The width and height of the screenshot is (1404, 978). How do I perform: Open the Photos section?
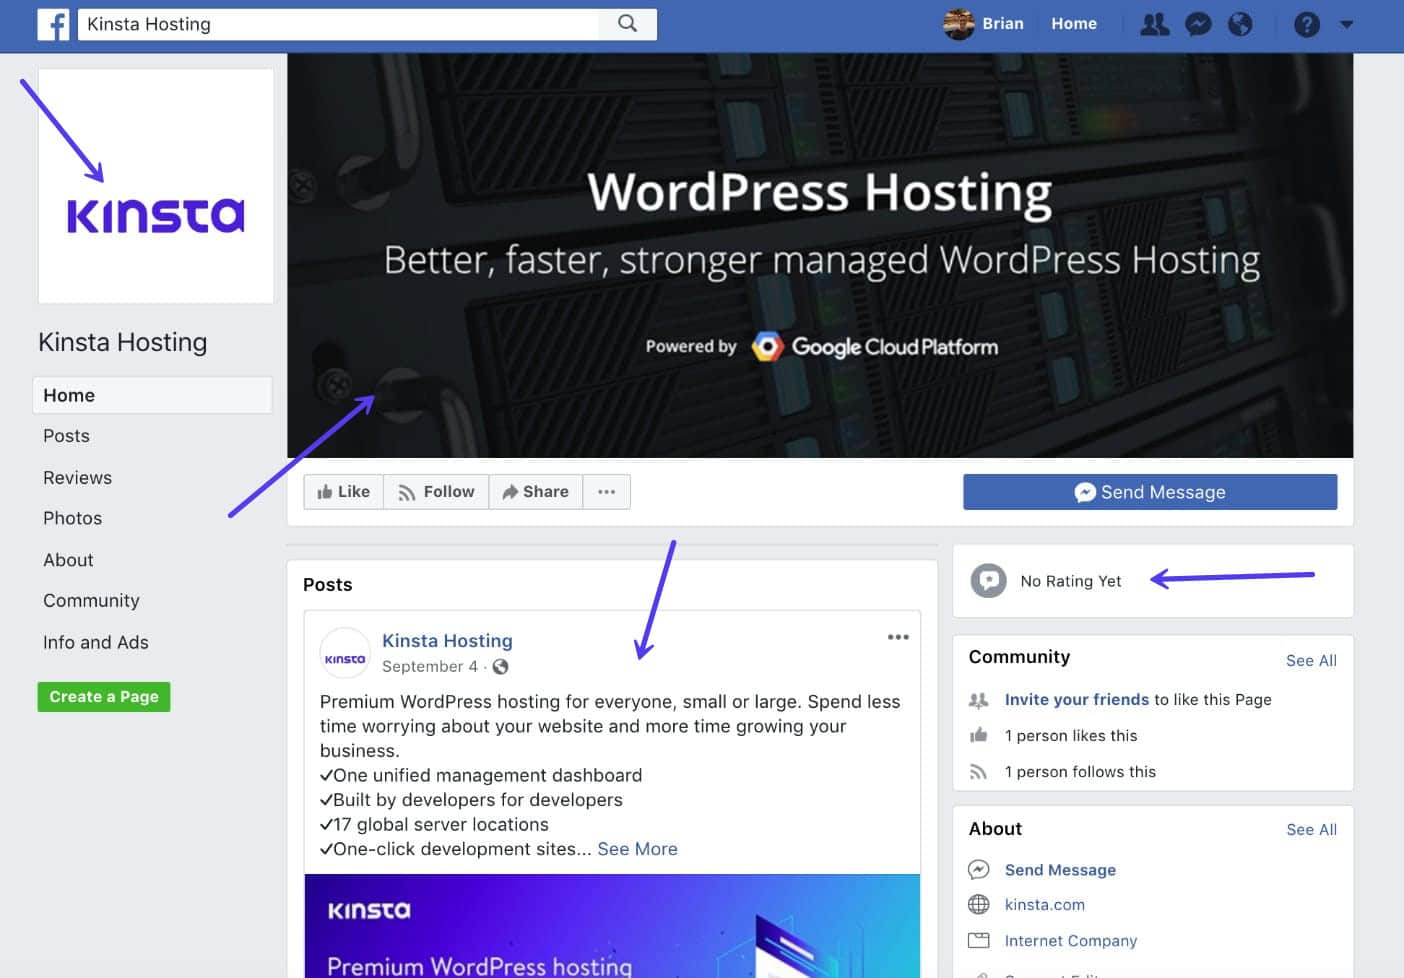72,518
